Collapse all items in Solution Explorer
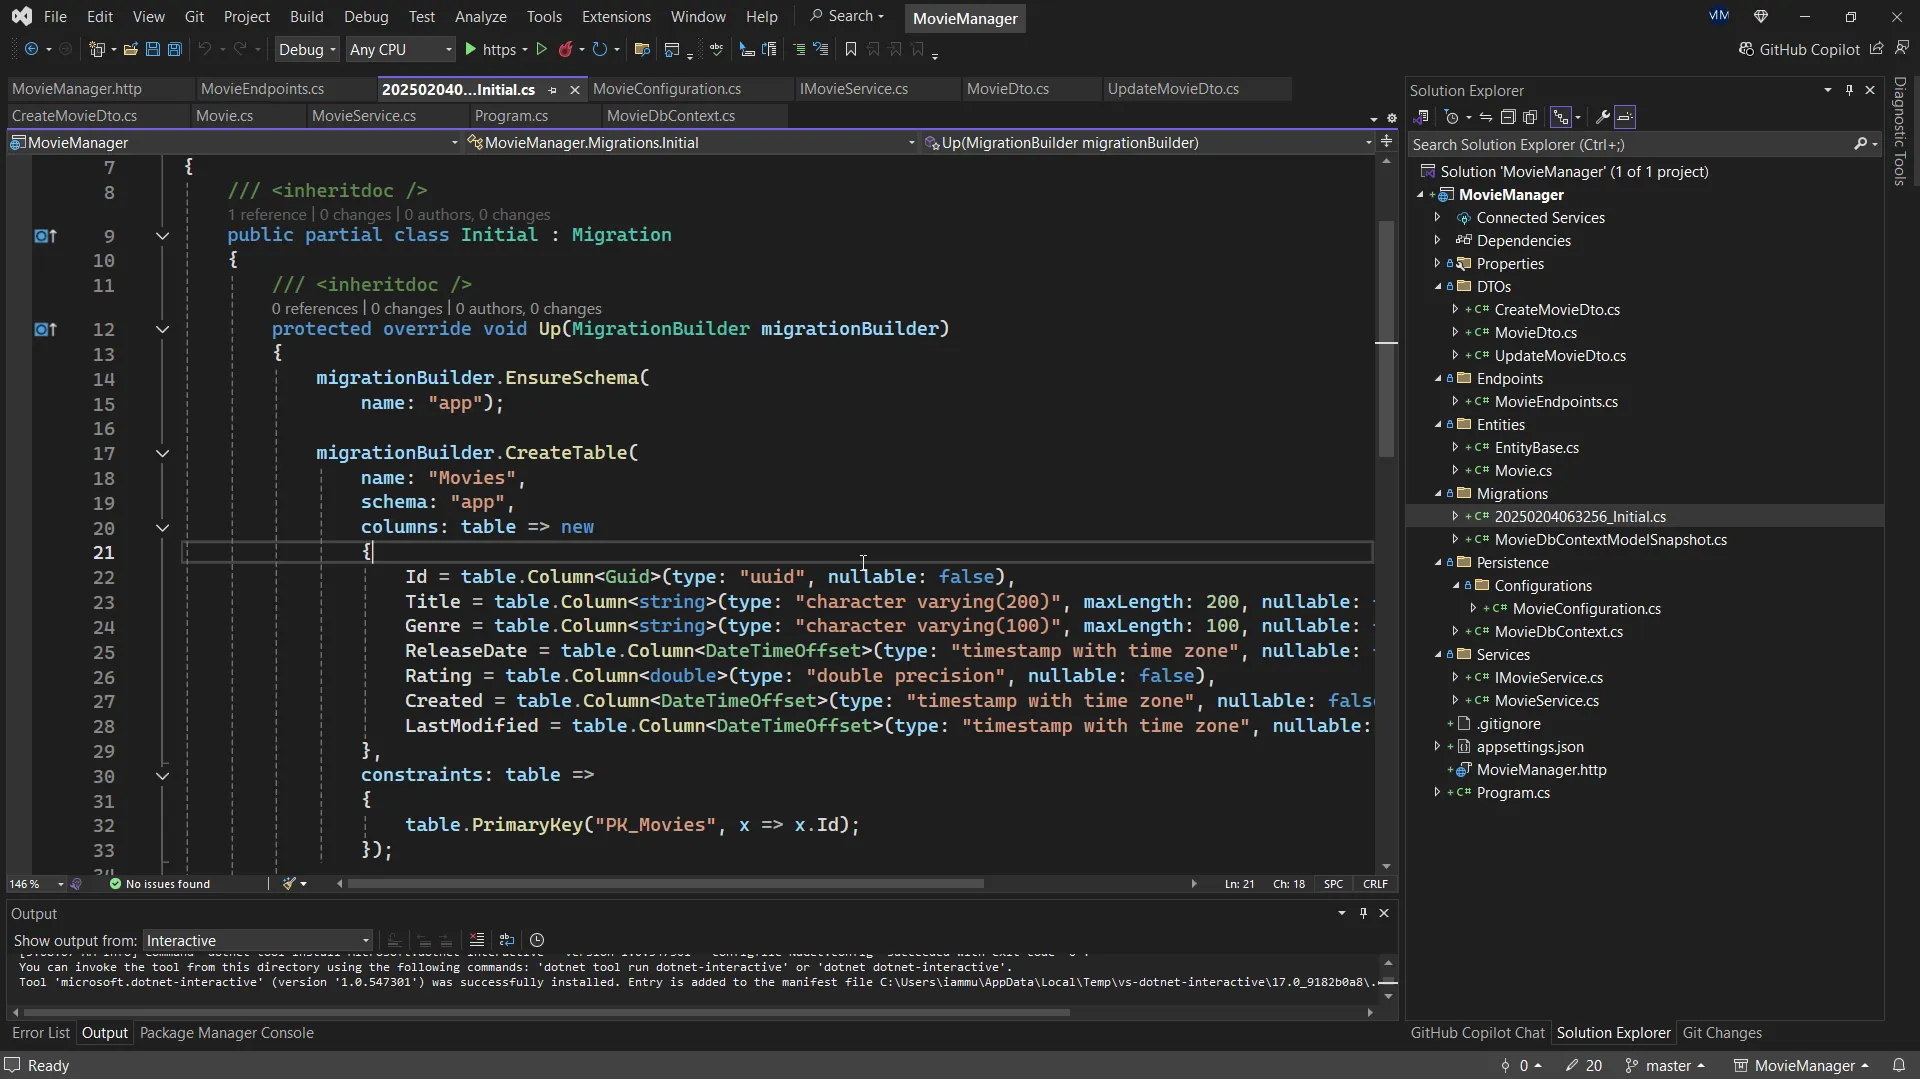The image size is (1920, 1079). click(x=1508, y=117)
